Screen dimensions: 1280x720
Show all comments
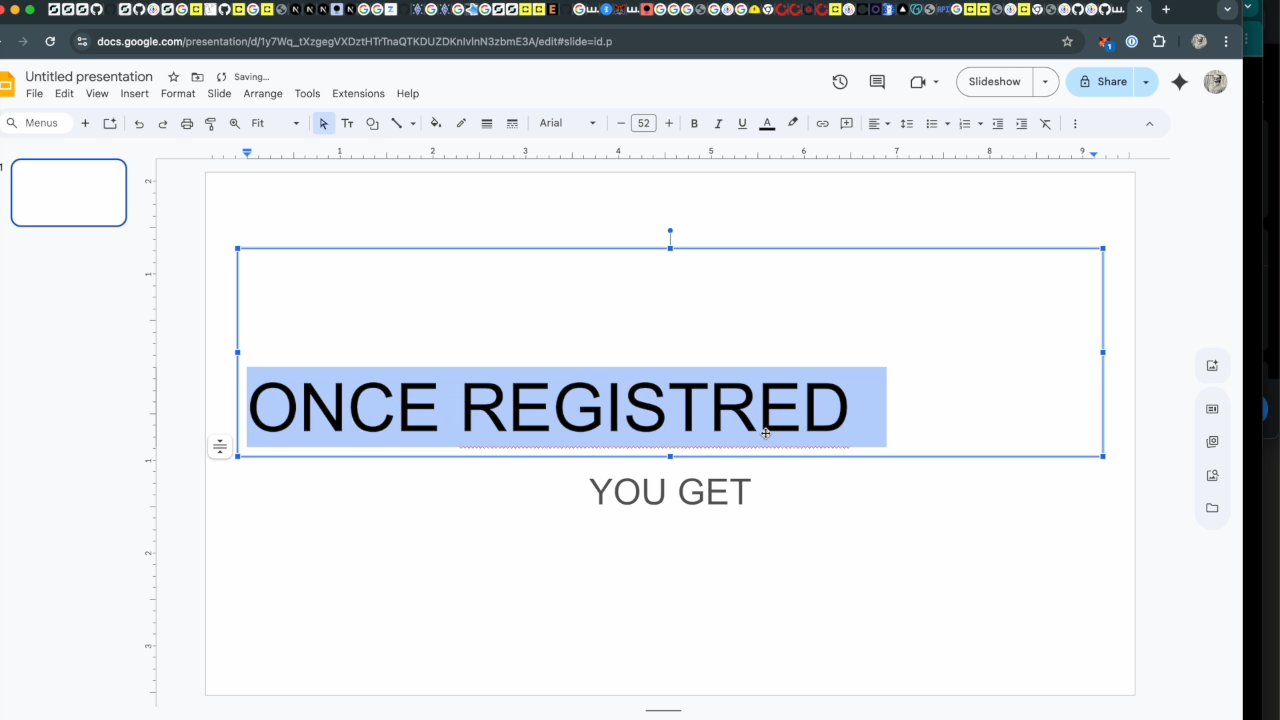(x=877, y=82)
